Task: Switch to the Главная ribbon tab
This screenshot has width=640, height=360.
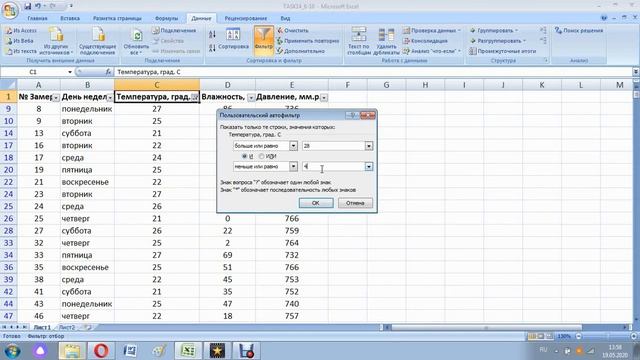Action: pos(37,18)
